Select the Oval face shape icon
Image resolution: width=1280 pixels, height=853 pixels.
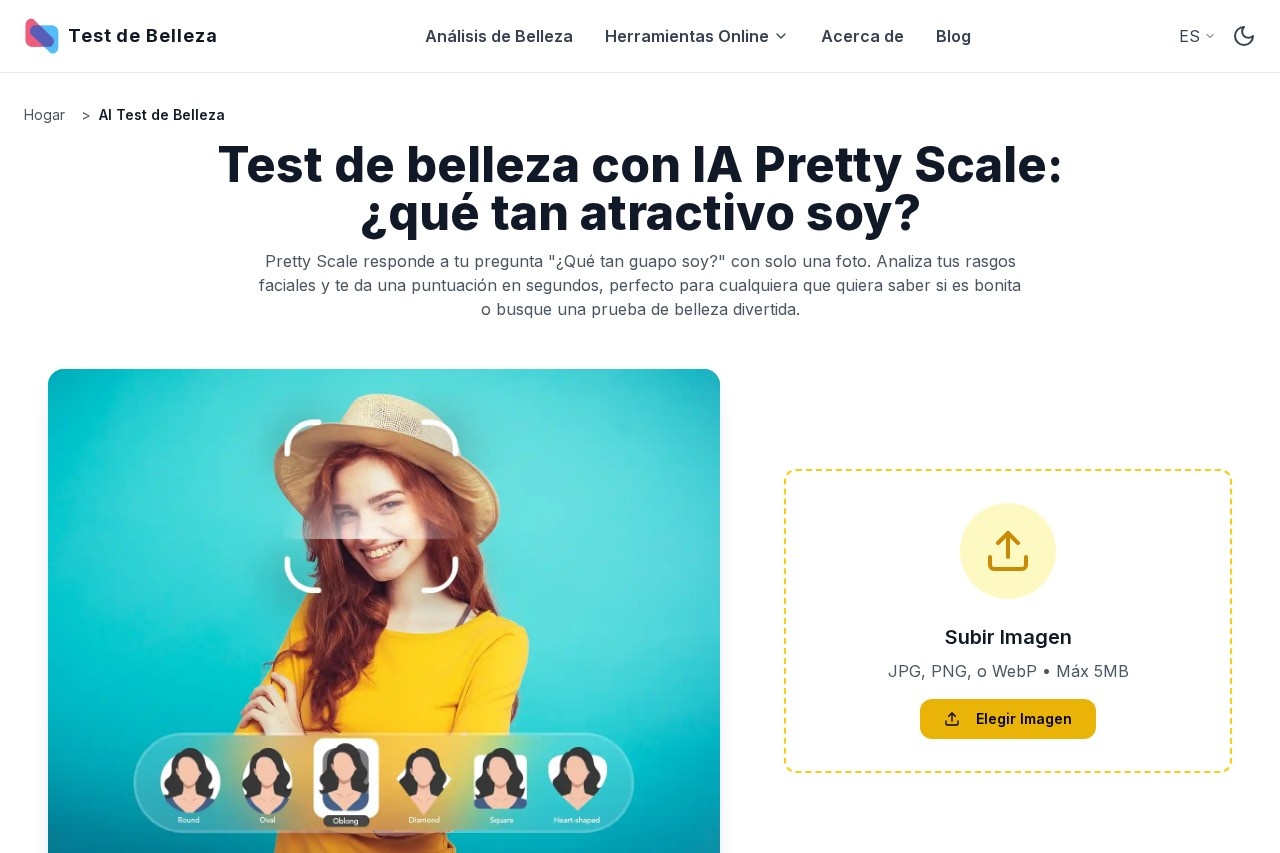click(x=267, y=785)
